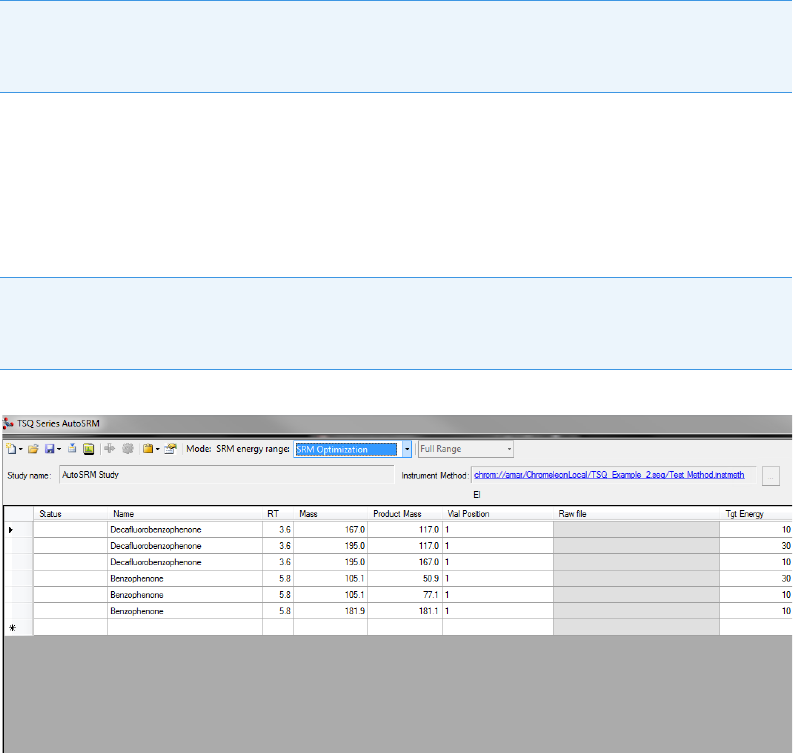Click empty Name cell in new row
793x753 pixels.
(185, 628)
